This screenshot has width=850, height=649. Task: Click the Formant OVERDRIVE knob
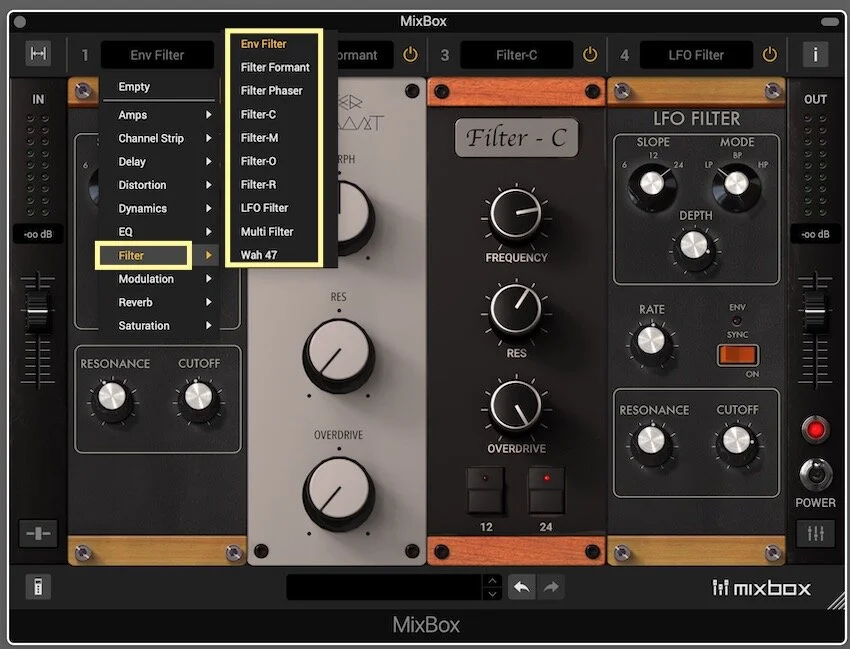click(x=338, y=493)
